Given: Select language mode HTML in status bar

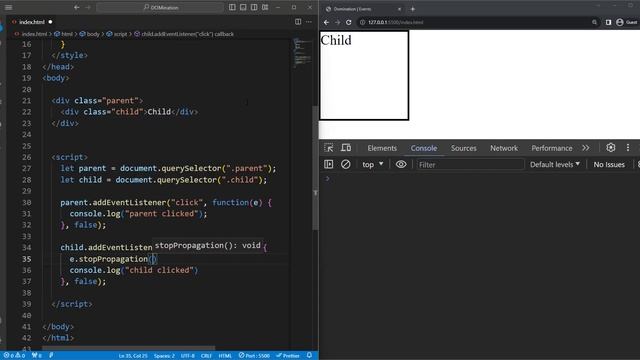Looking at the screenshot, I should [225, 356].
